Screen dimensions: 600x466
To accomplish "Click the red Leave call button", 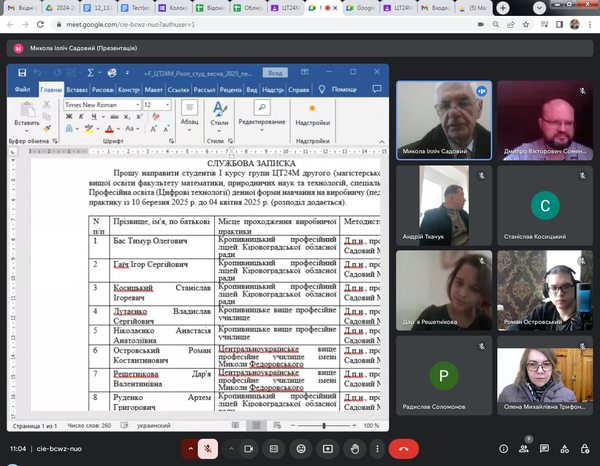I will point(403,449).
